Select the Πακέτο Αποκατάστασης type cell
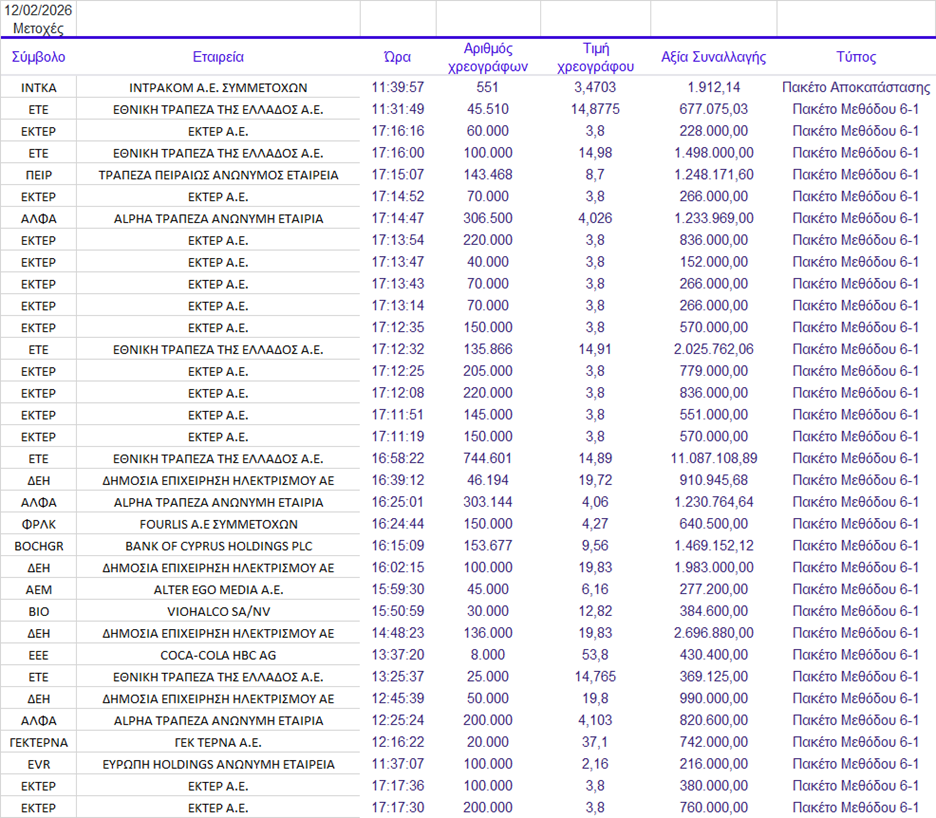Screen dimensions: 936x818 [855, 88]
